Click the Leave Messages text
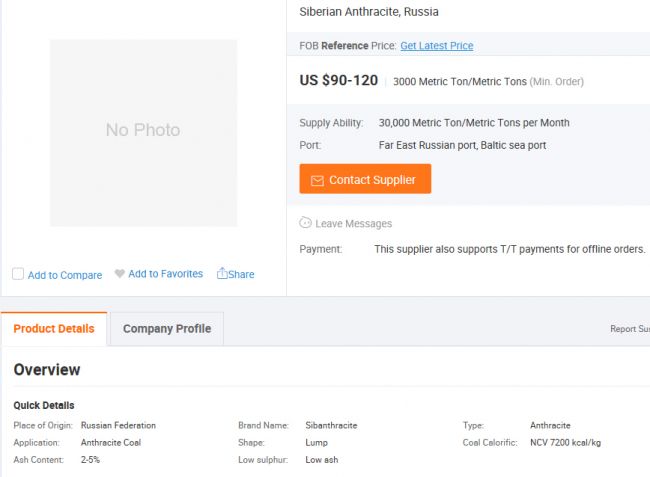 pos(354,224)
